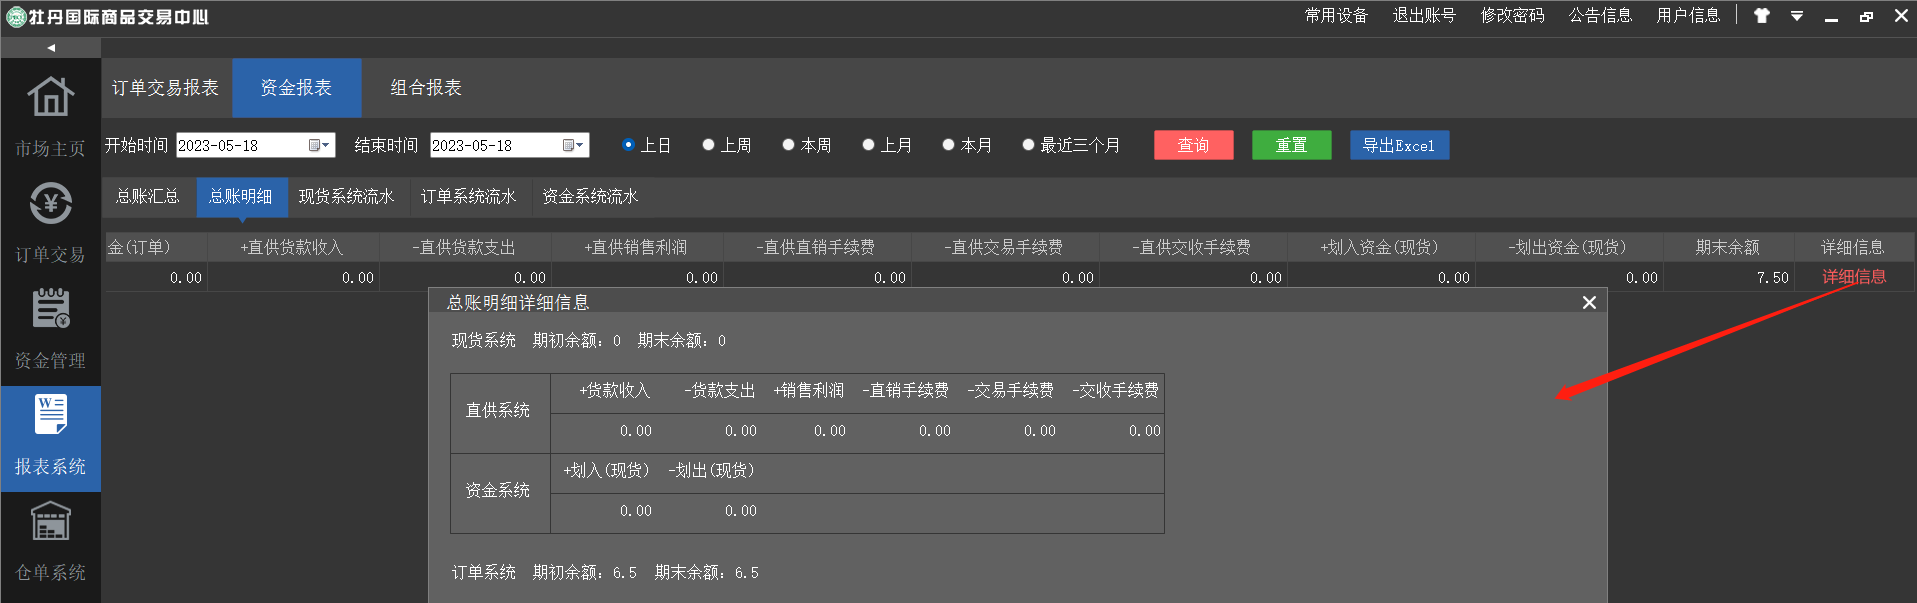Collapse the sidebar with the left arrow

click(51, 48)
